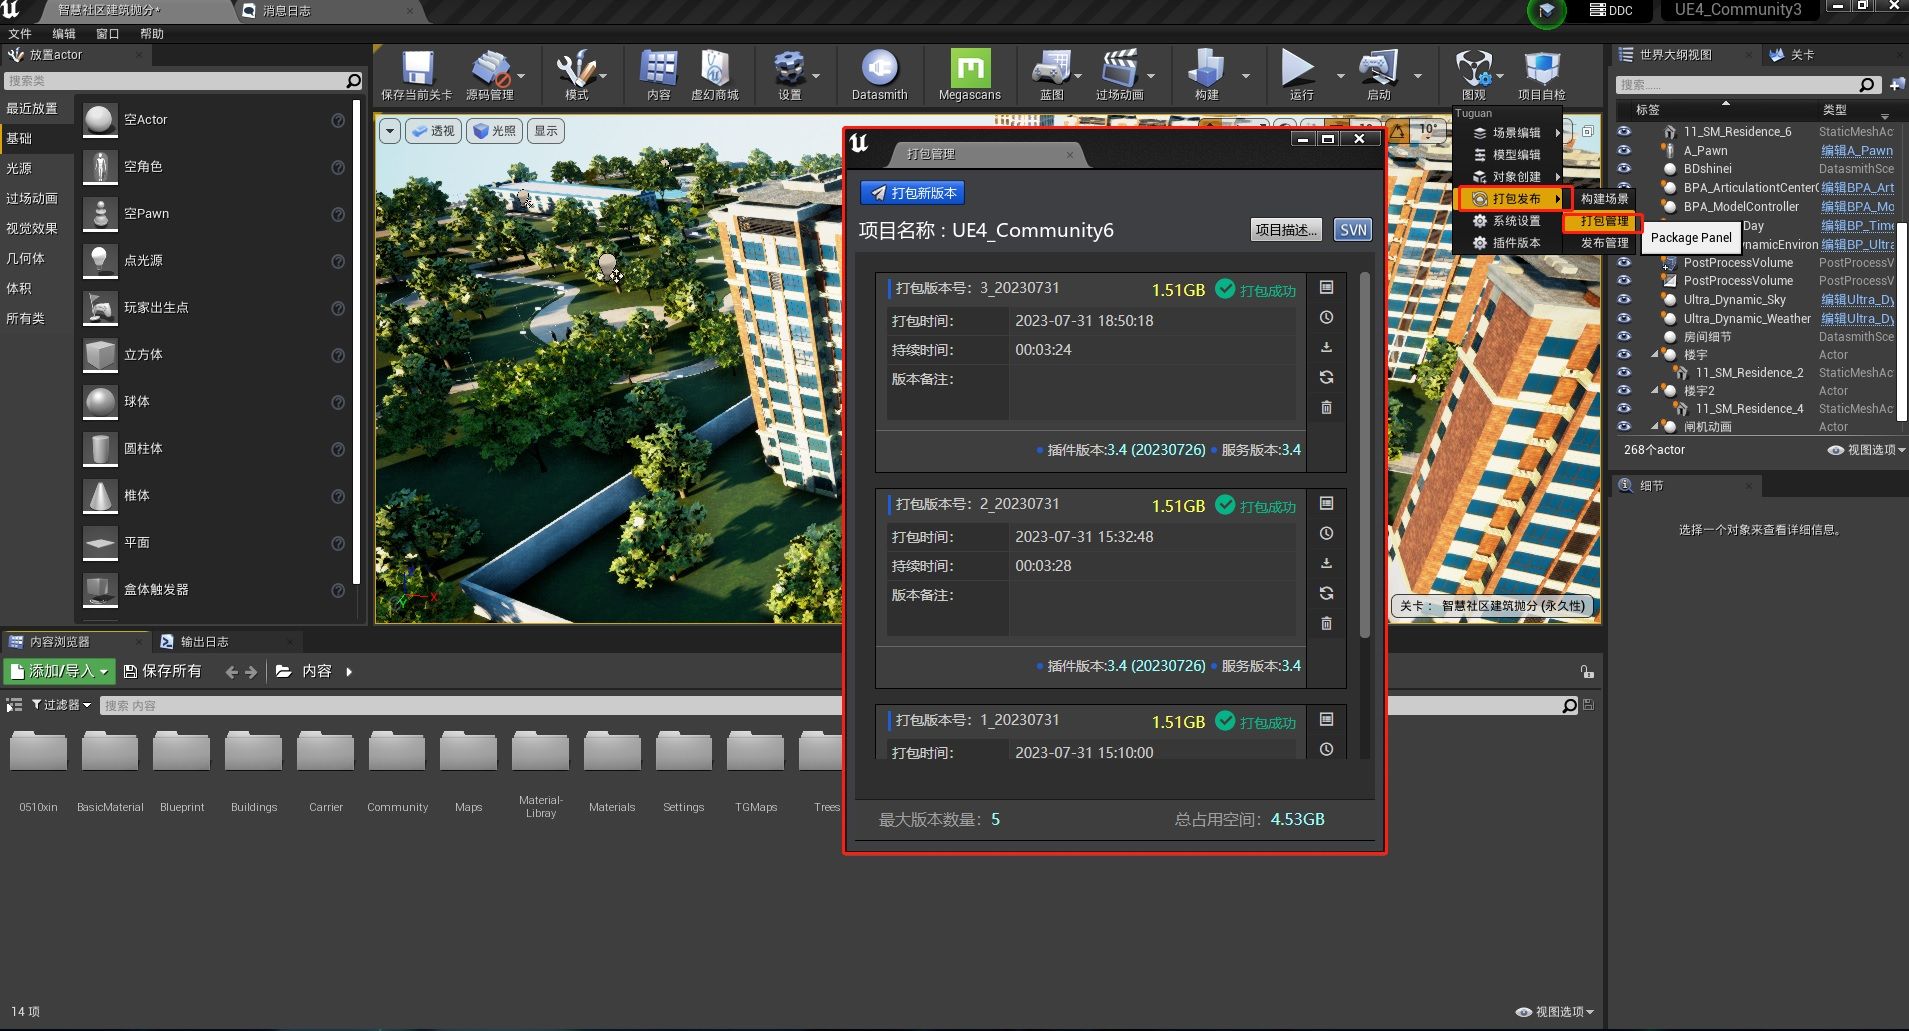Expand the Play (运行) options dropdown arrow

click(x=1340, y=75)
